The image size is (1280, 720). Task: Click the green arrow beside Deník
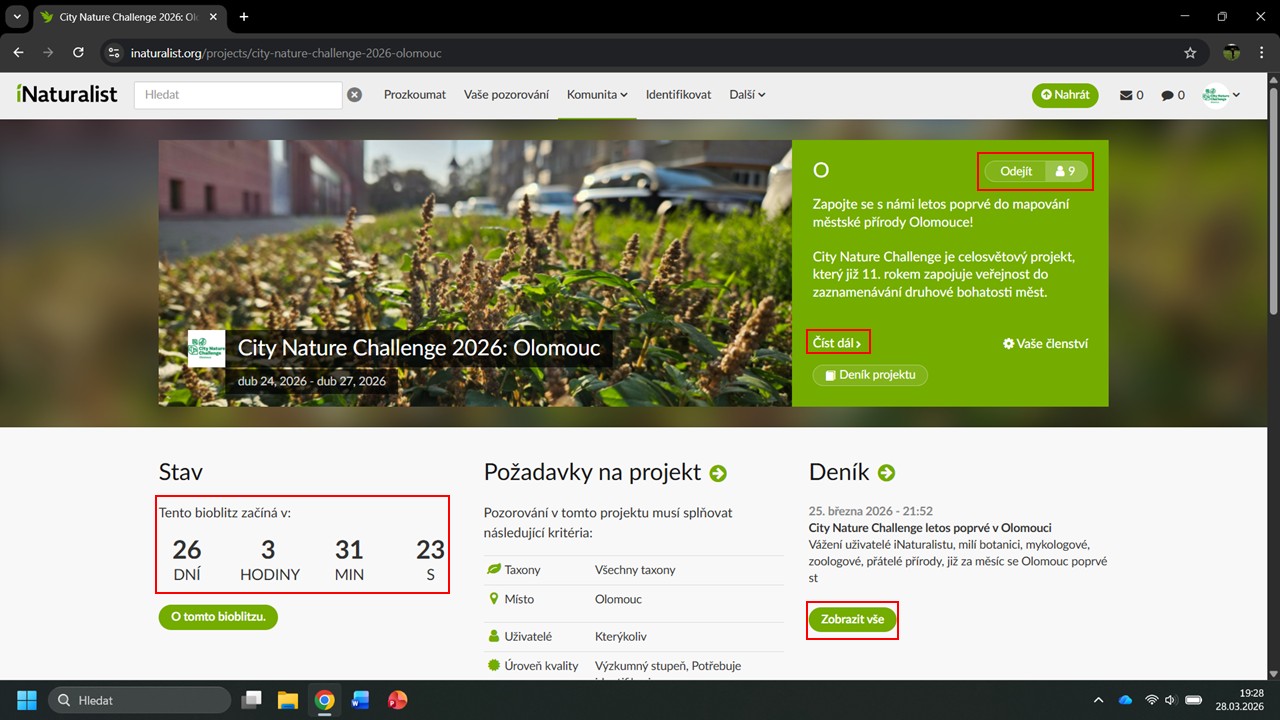(x=886, y=473)
